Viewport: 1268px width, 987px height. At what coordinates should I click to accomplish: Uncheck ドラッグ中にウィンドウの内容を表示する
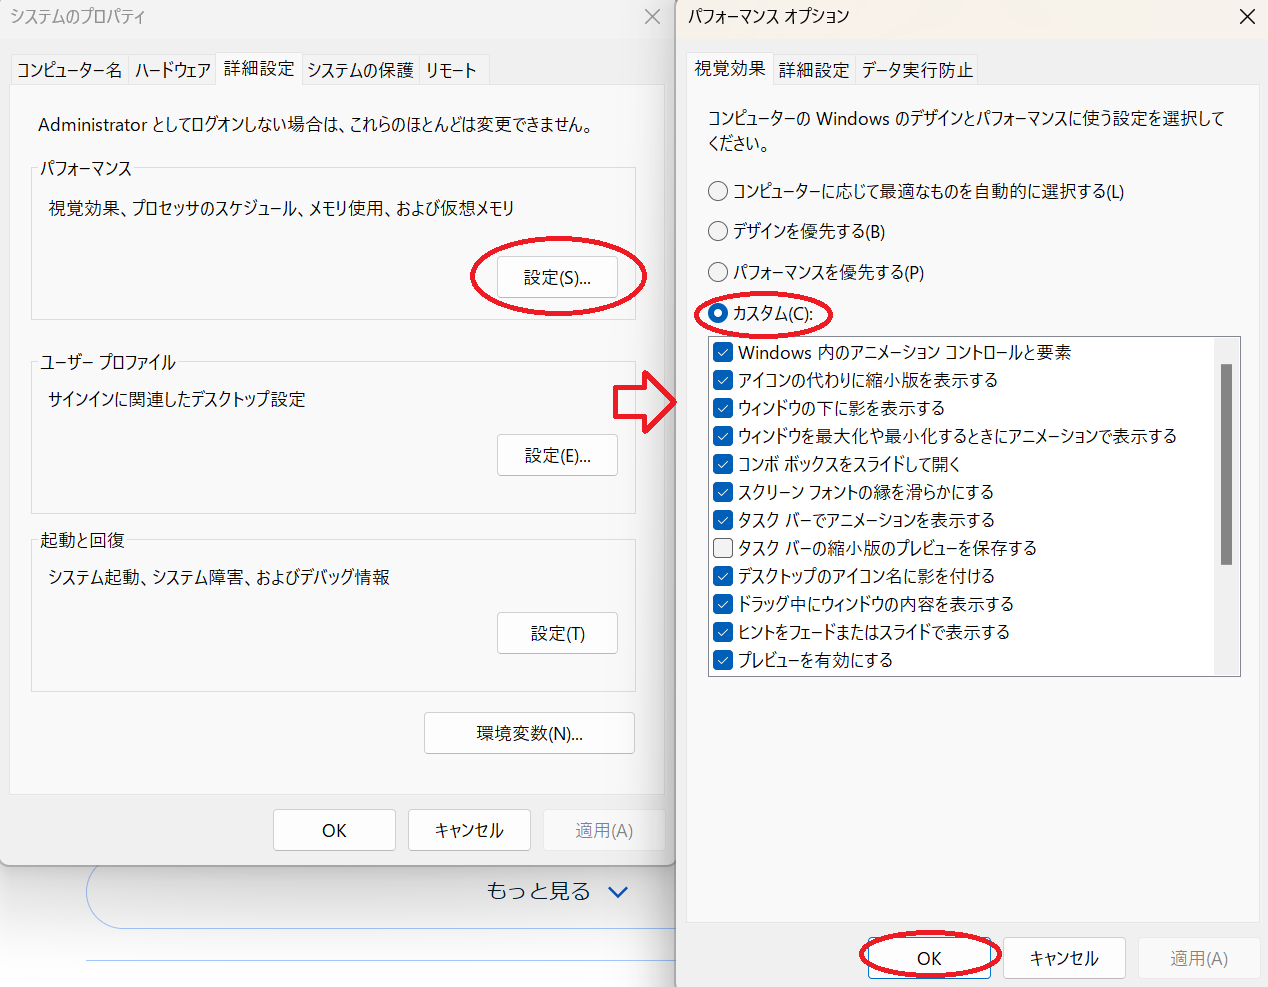(723, 604)
